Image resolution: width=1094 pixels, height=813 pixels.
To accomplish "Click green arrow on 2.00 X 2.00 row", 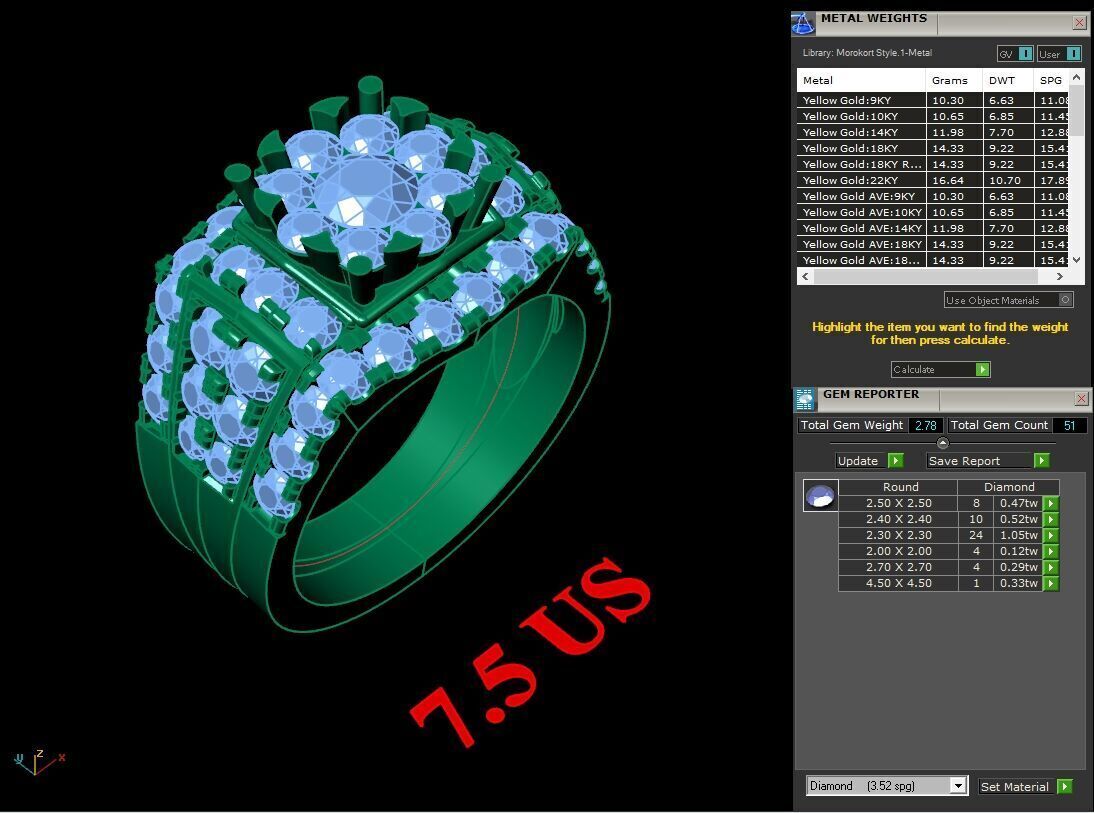I will [x=1051, y=551].
